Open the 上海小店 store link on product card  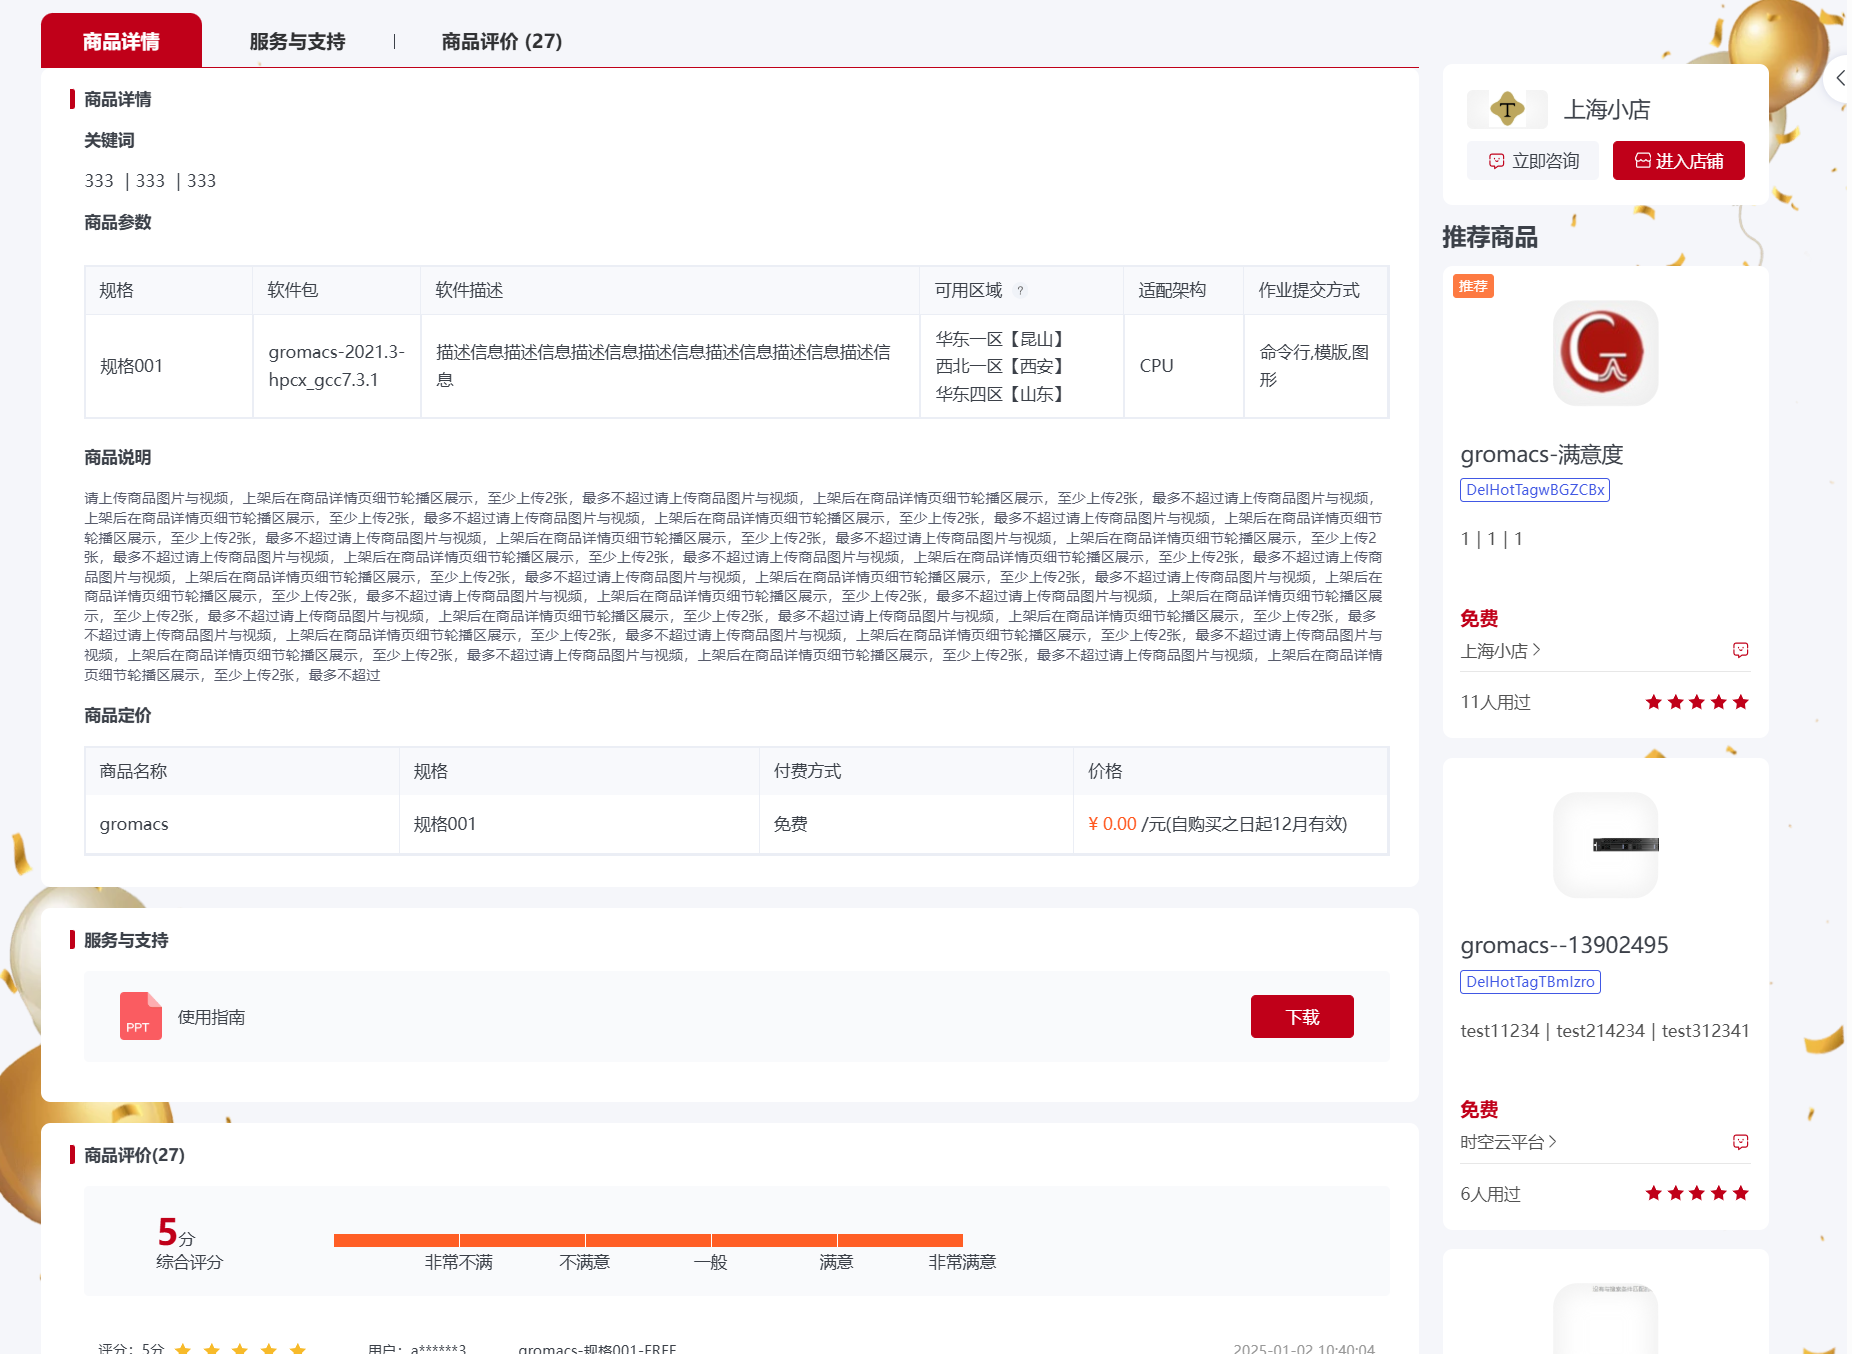(x=1500, y=651)
